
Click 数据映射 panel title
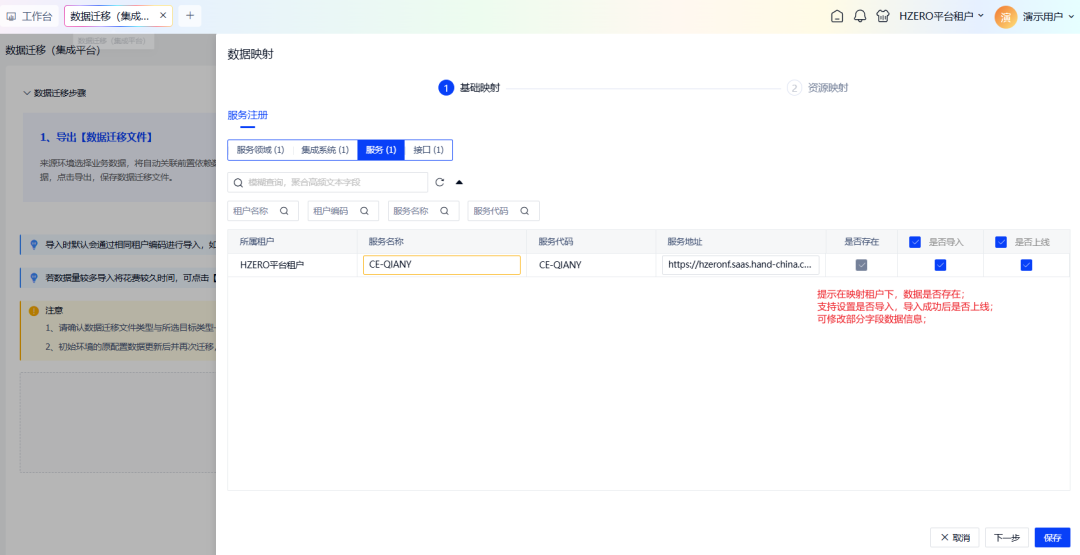(x=251, y=54)
